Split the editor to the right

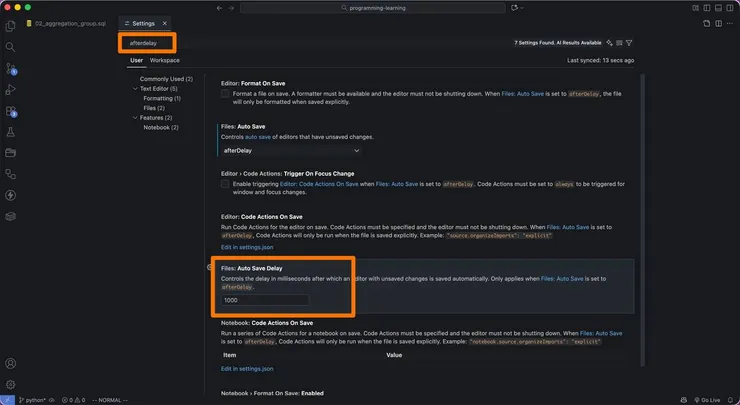(x=718, y=24)
